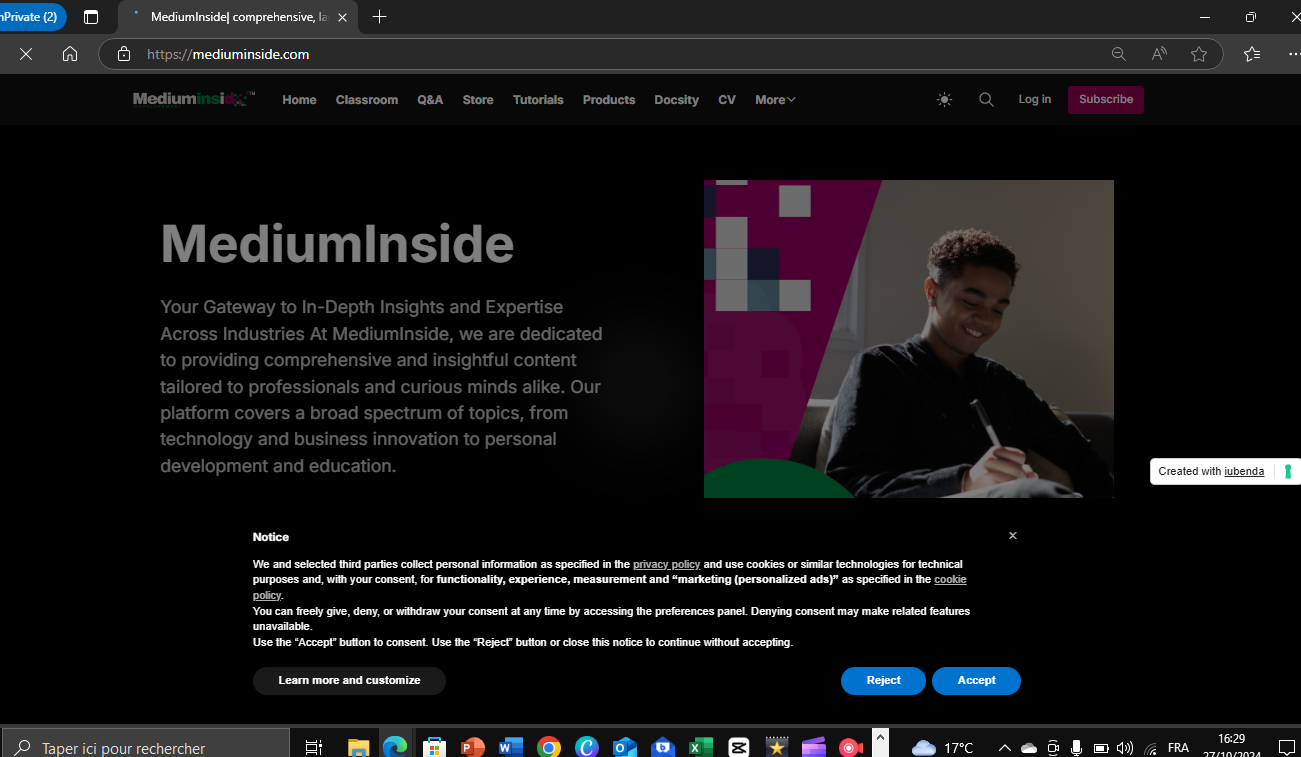Click the iubenda link in badge
Viewport: 1301px width, 757px height.
tap(1244, 471)
